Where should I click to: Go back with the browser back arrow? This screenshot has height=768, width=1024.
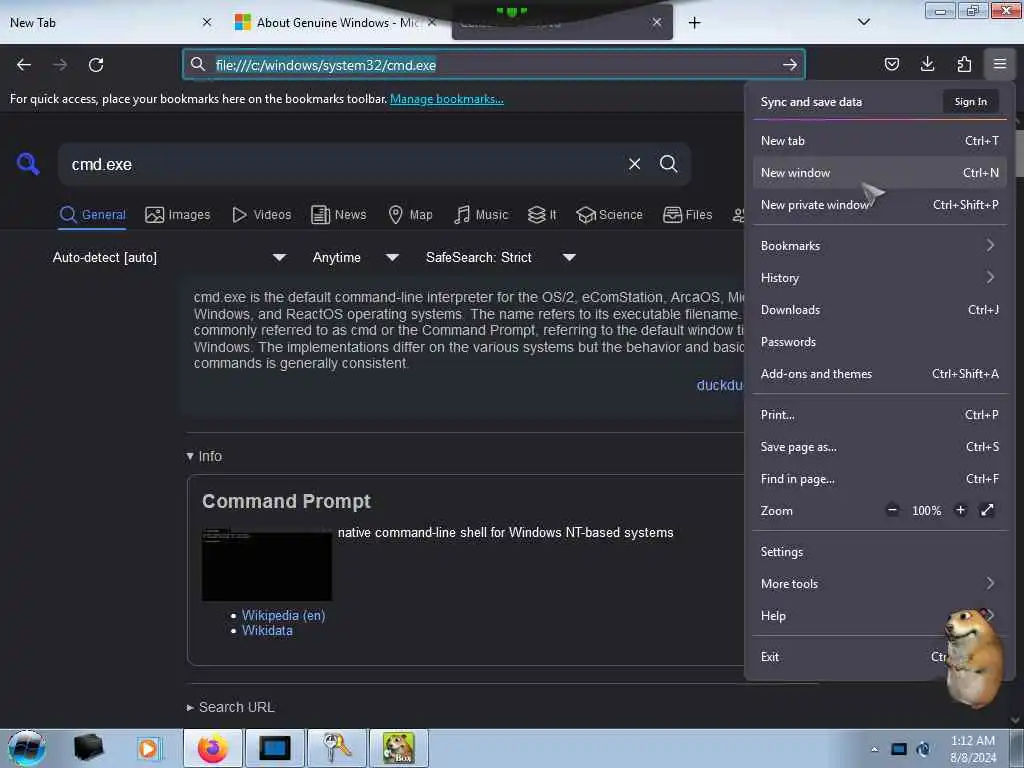[x=24, y=65]
